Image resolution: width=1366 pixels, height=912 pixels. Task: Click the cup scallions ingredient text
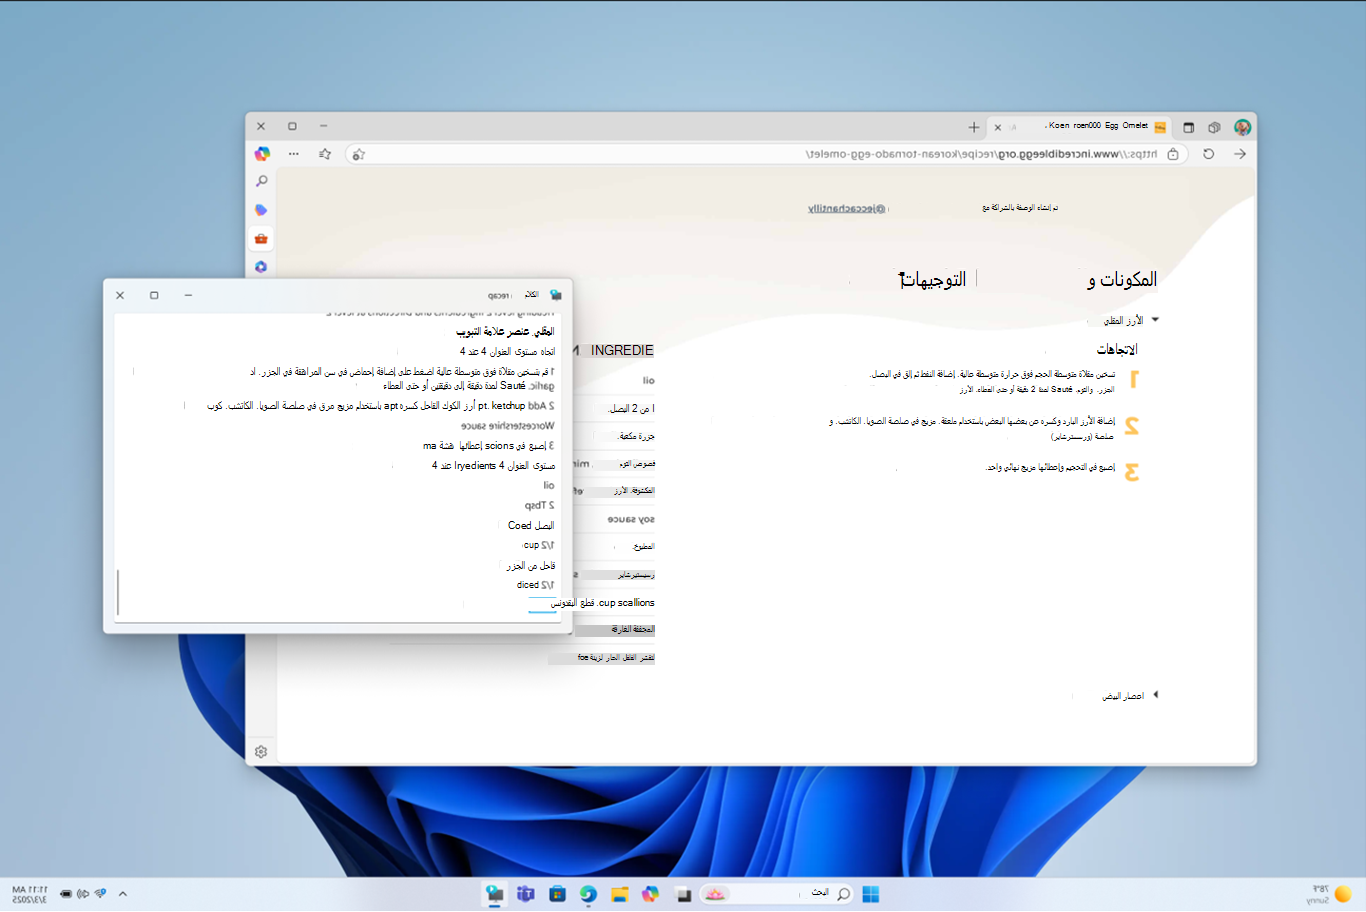click(626, 603)
